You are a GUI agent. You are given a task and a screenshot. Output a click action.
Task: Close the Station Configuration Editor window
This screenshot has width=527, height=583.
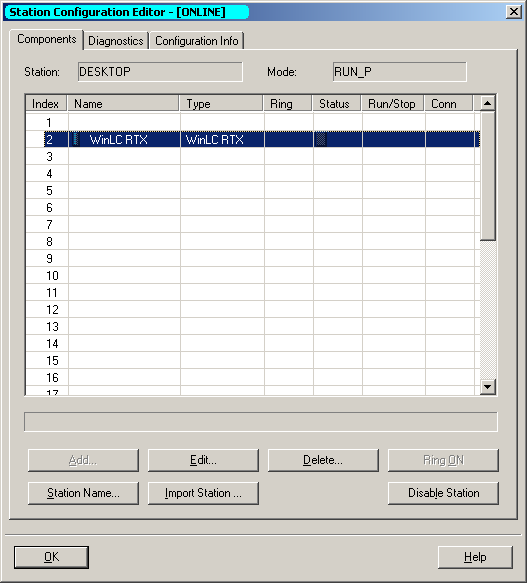click(x=514, y=12)
